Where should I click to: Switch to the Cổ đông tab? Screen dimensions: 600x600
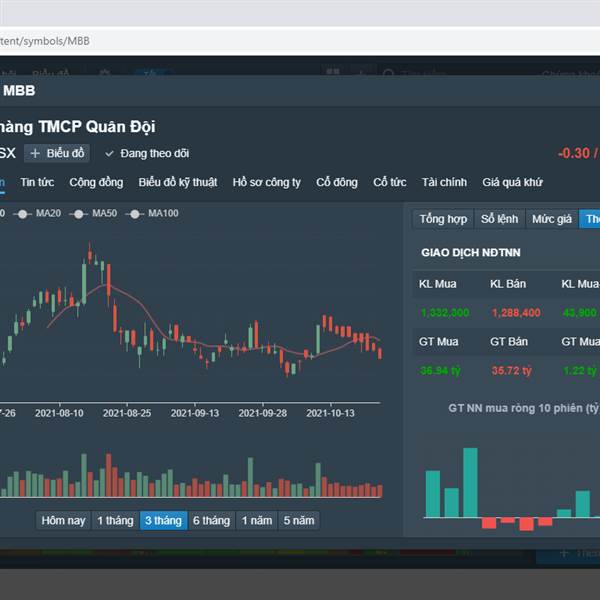pos(337,182)
